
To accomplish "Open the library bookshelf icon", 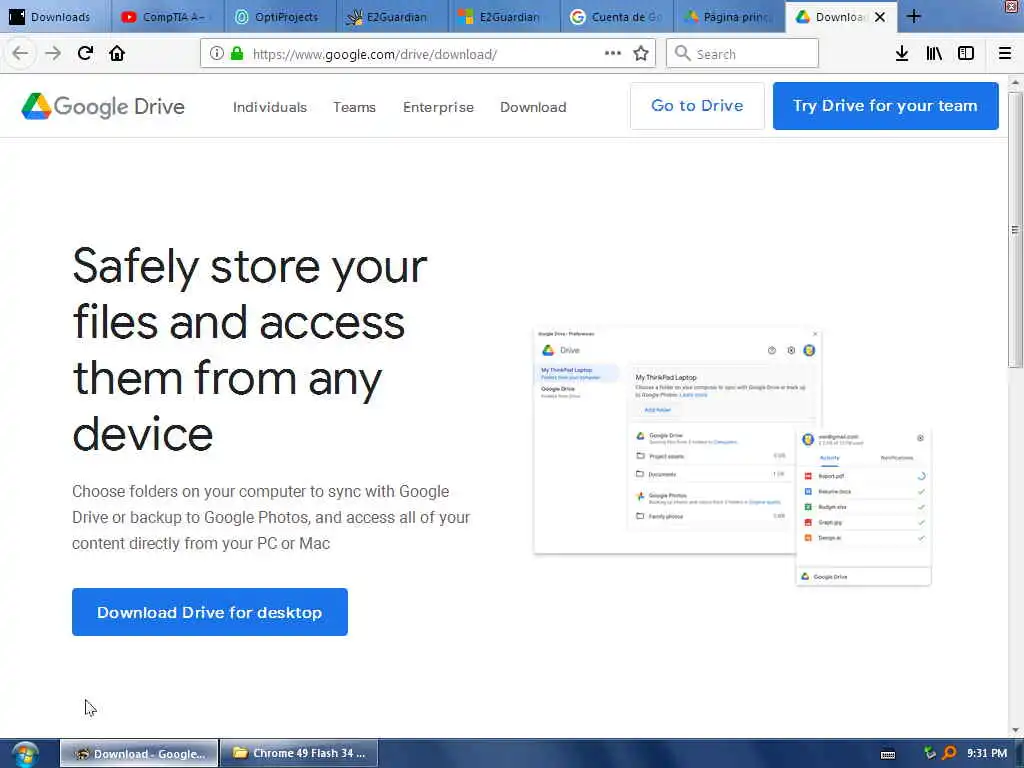I will [934, 54].
